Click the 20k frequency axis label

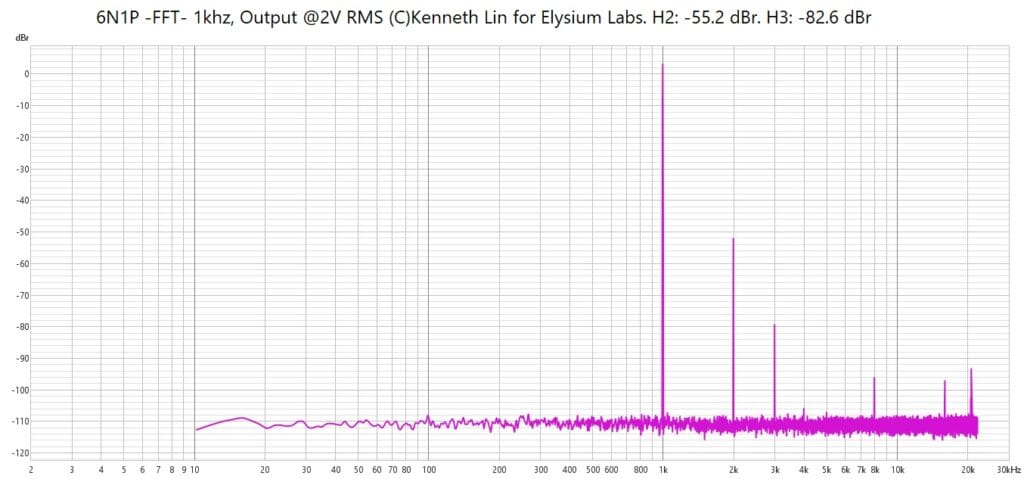[968, 470]
